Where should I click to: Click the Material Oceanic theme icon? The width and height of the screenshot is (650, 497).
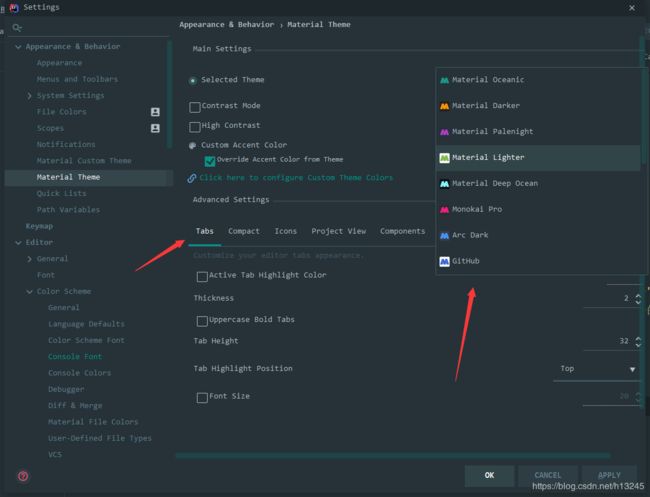(x=444, y=80)
